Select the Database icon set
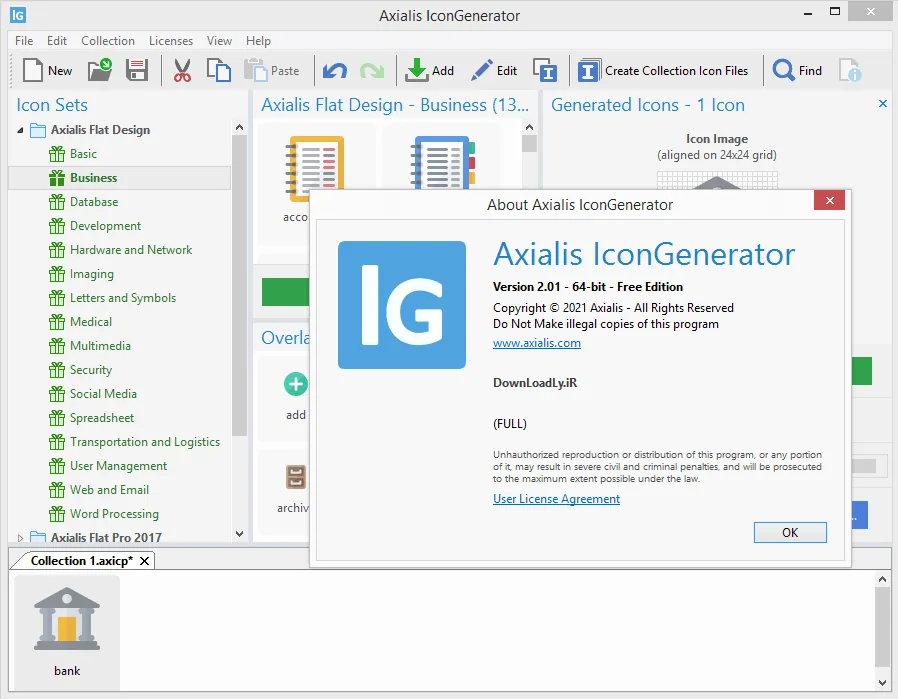The image size is (898, 699). [94, 202]
